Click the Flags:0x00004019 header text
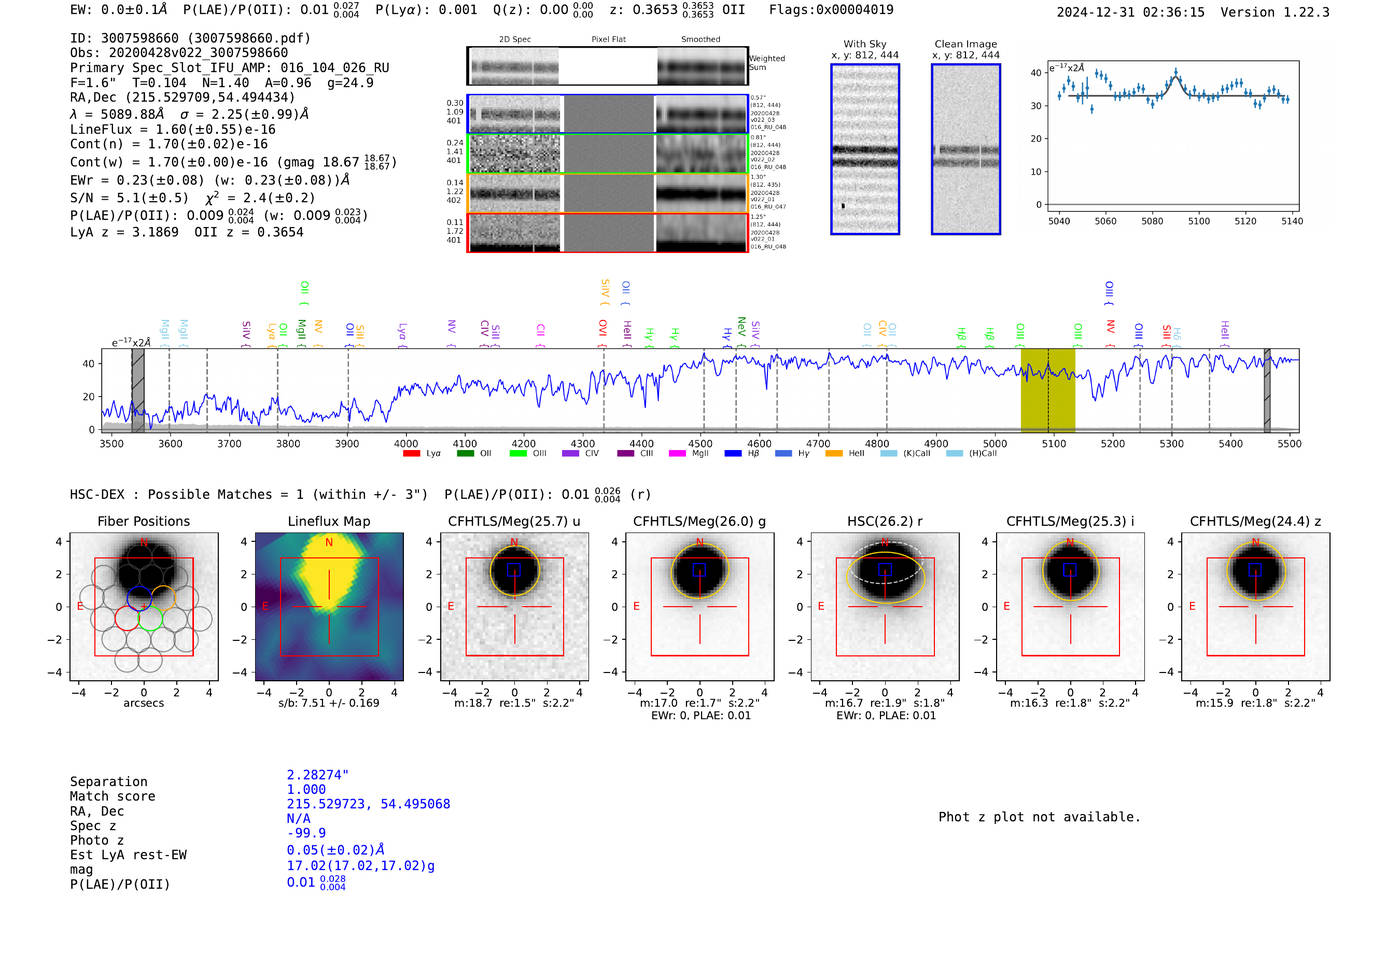1400x953 pixels. 831,10
